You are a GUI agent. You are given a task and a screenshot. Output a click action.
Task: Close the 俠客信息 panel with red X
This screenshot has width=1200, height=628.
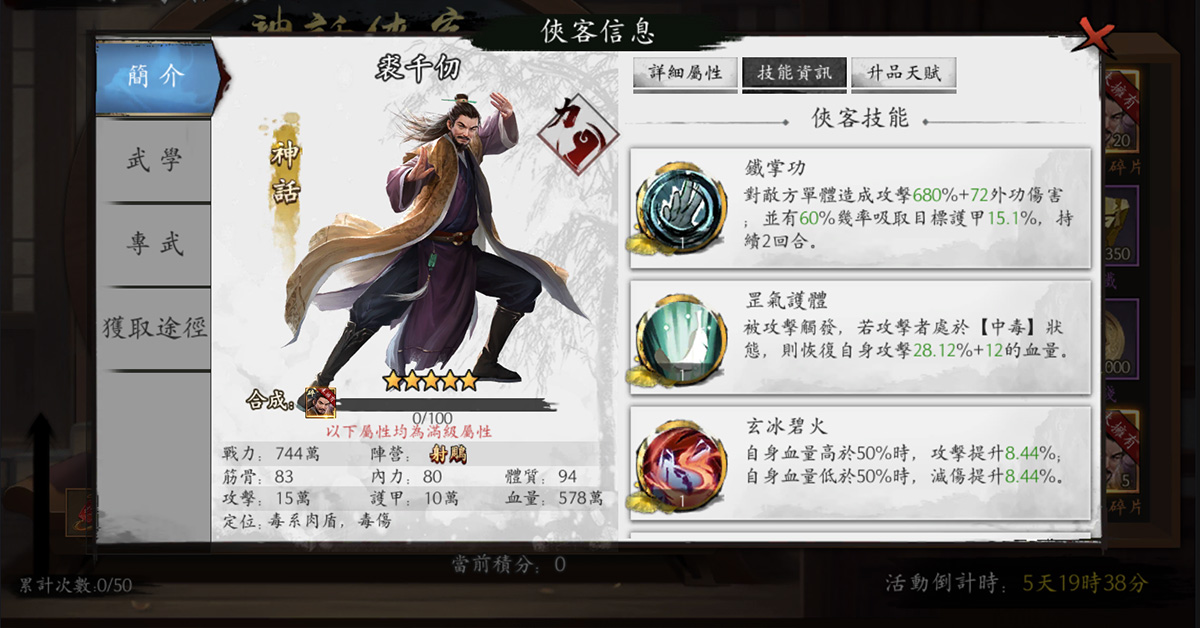coord(1092,36)
